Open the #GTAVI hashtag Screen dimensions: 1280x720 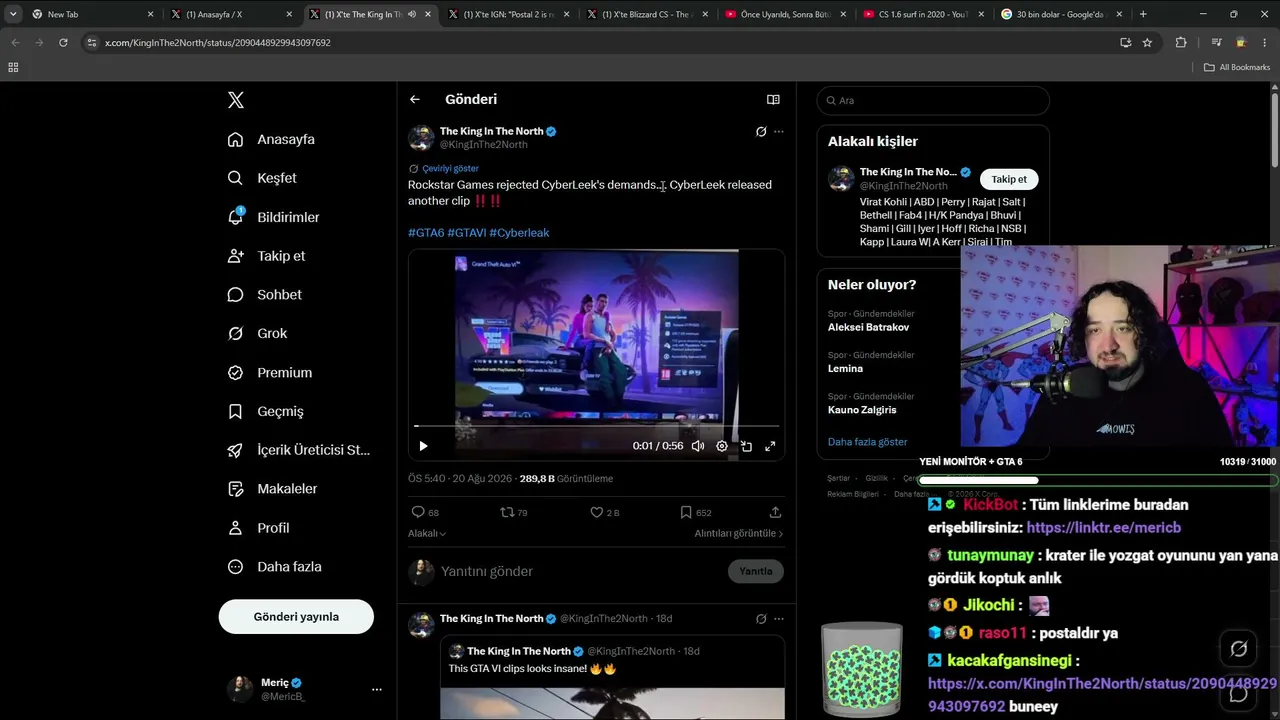pyautogui.click(x=467, y=233)
